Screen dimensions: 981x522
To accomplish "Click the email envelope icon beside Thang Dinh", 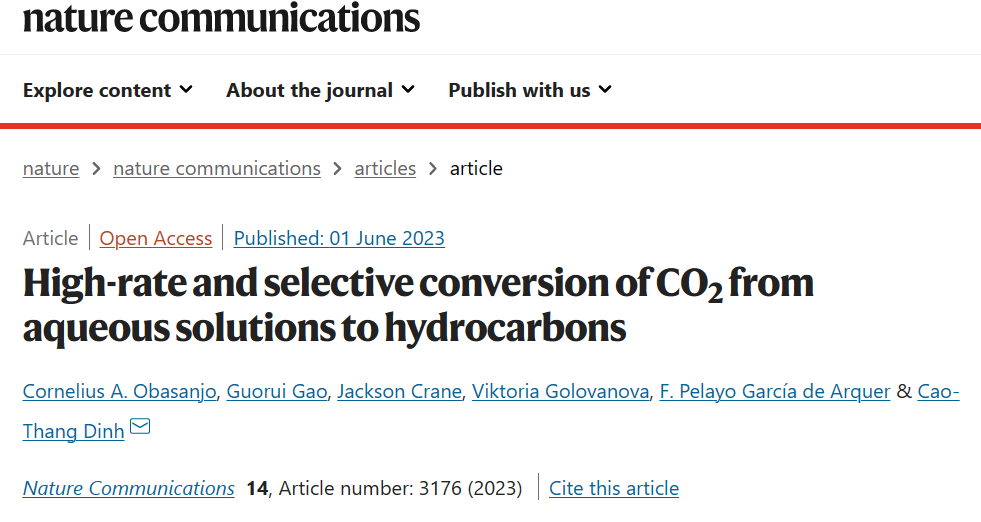I will pyautogui.click(x=140, y=427).
